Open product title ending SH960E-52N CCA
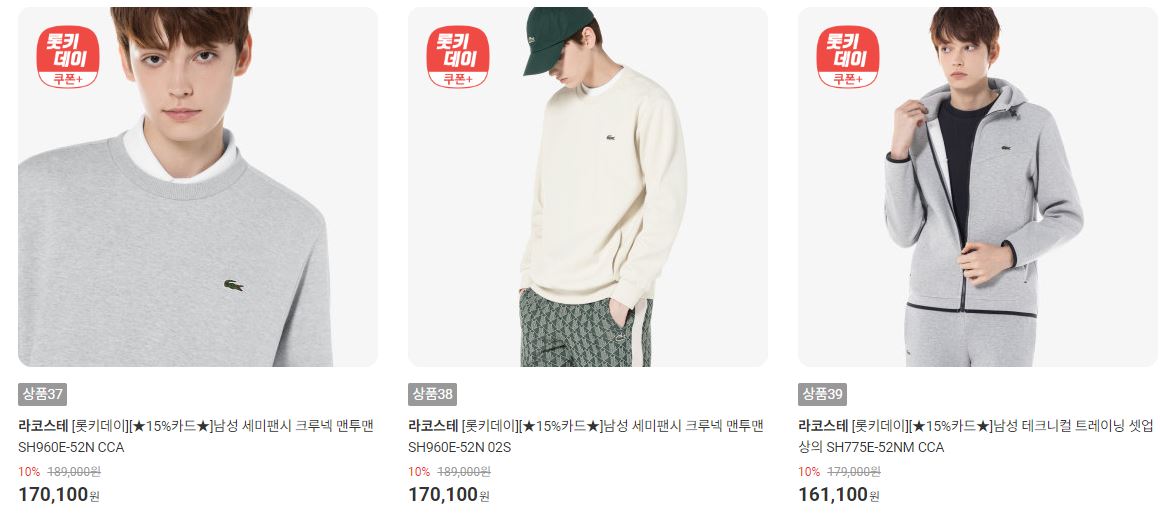Screen dimensions: 1160x522 [196, 436]
